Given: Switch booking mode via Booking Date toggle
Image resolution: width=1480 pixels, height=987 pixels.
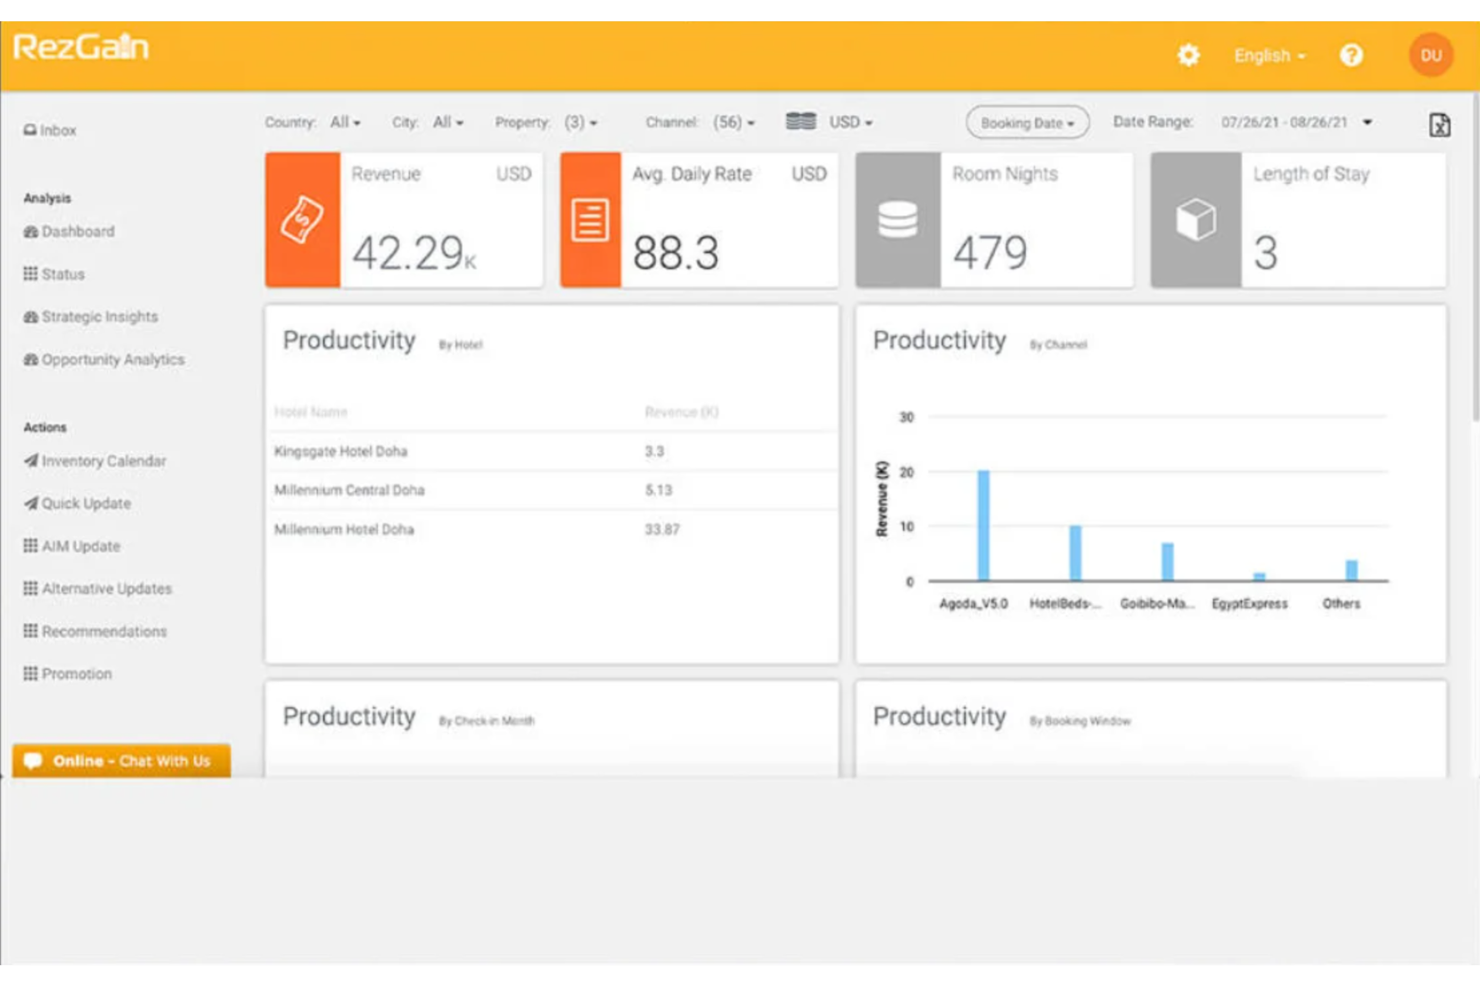Looking at the screenshot, I should [x=1026, y=122].
